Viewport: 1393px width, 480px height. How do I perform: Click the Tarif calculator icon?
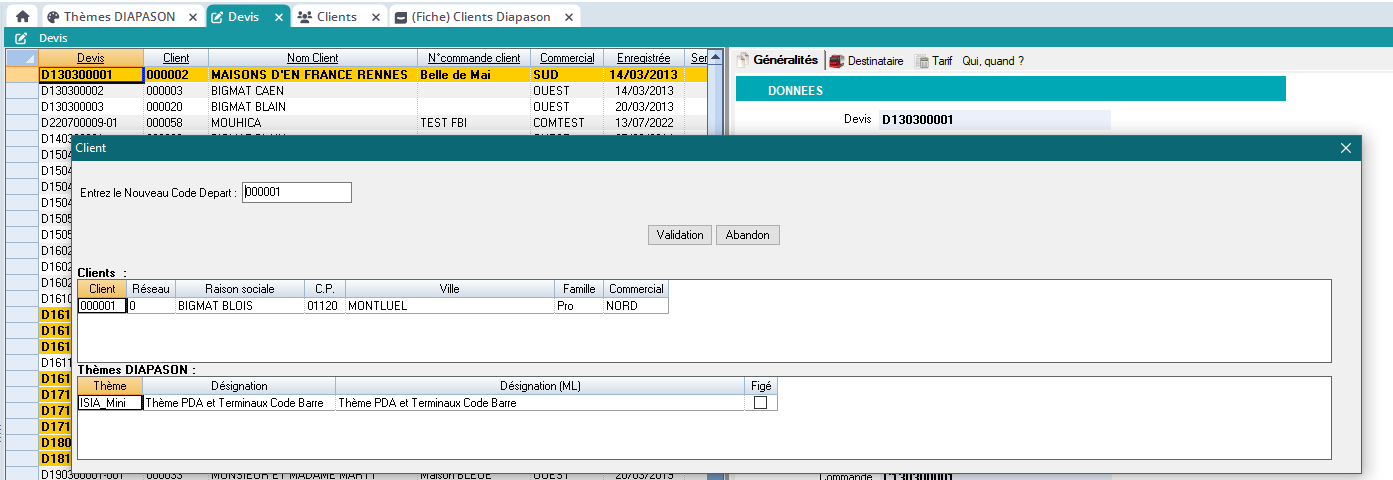(922, 61)
